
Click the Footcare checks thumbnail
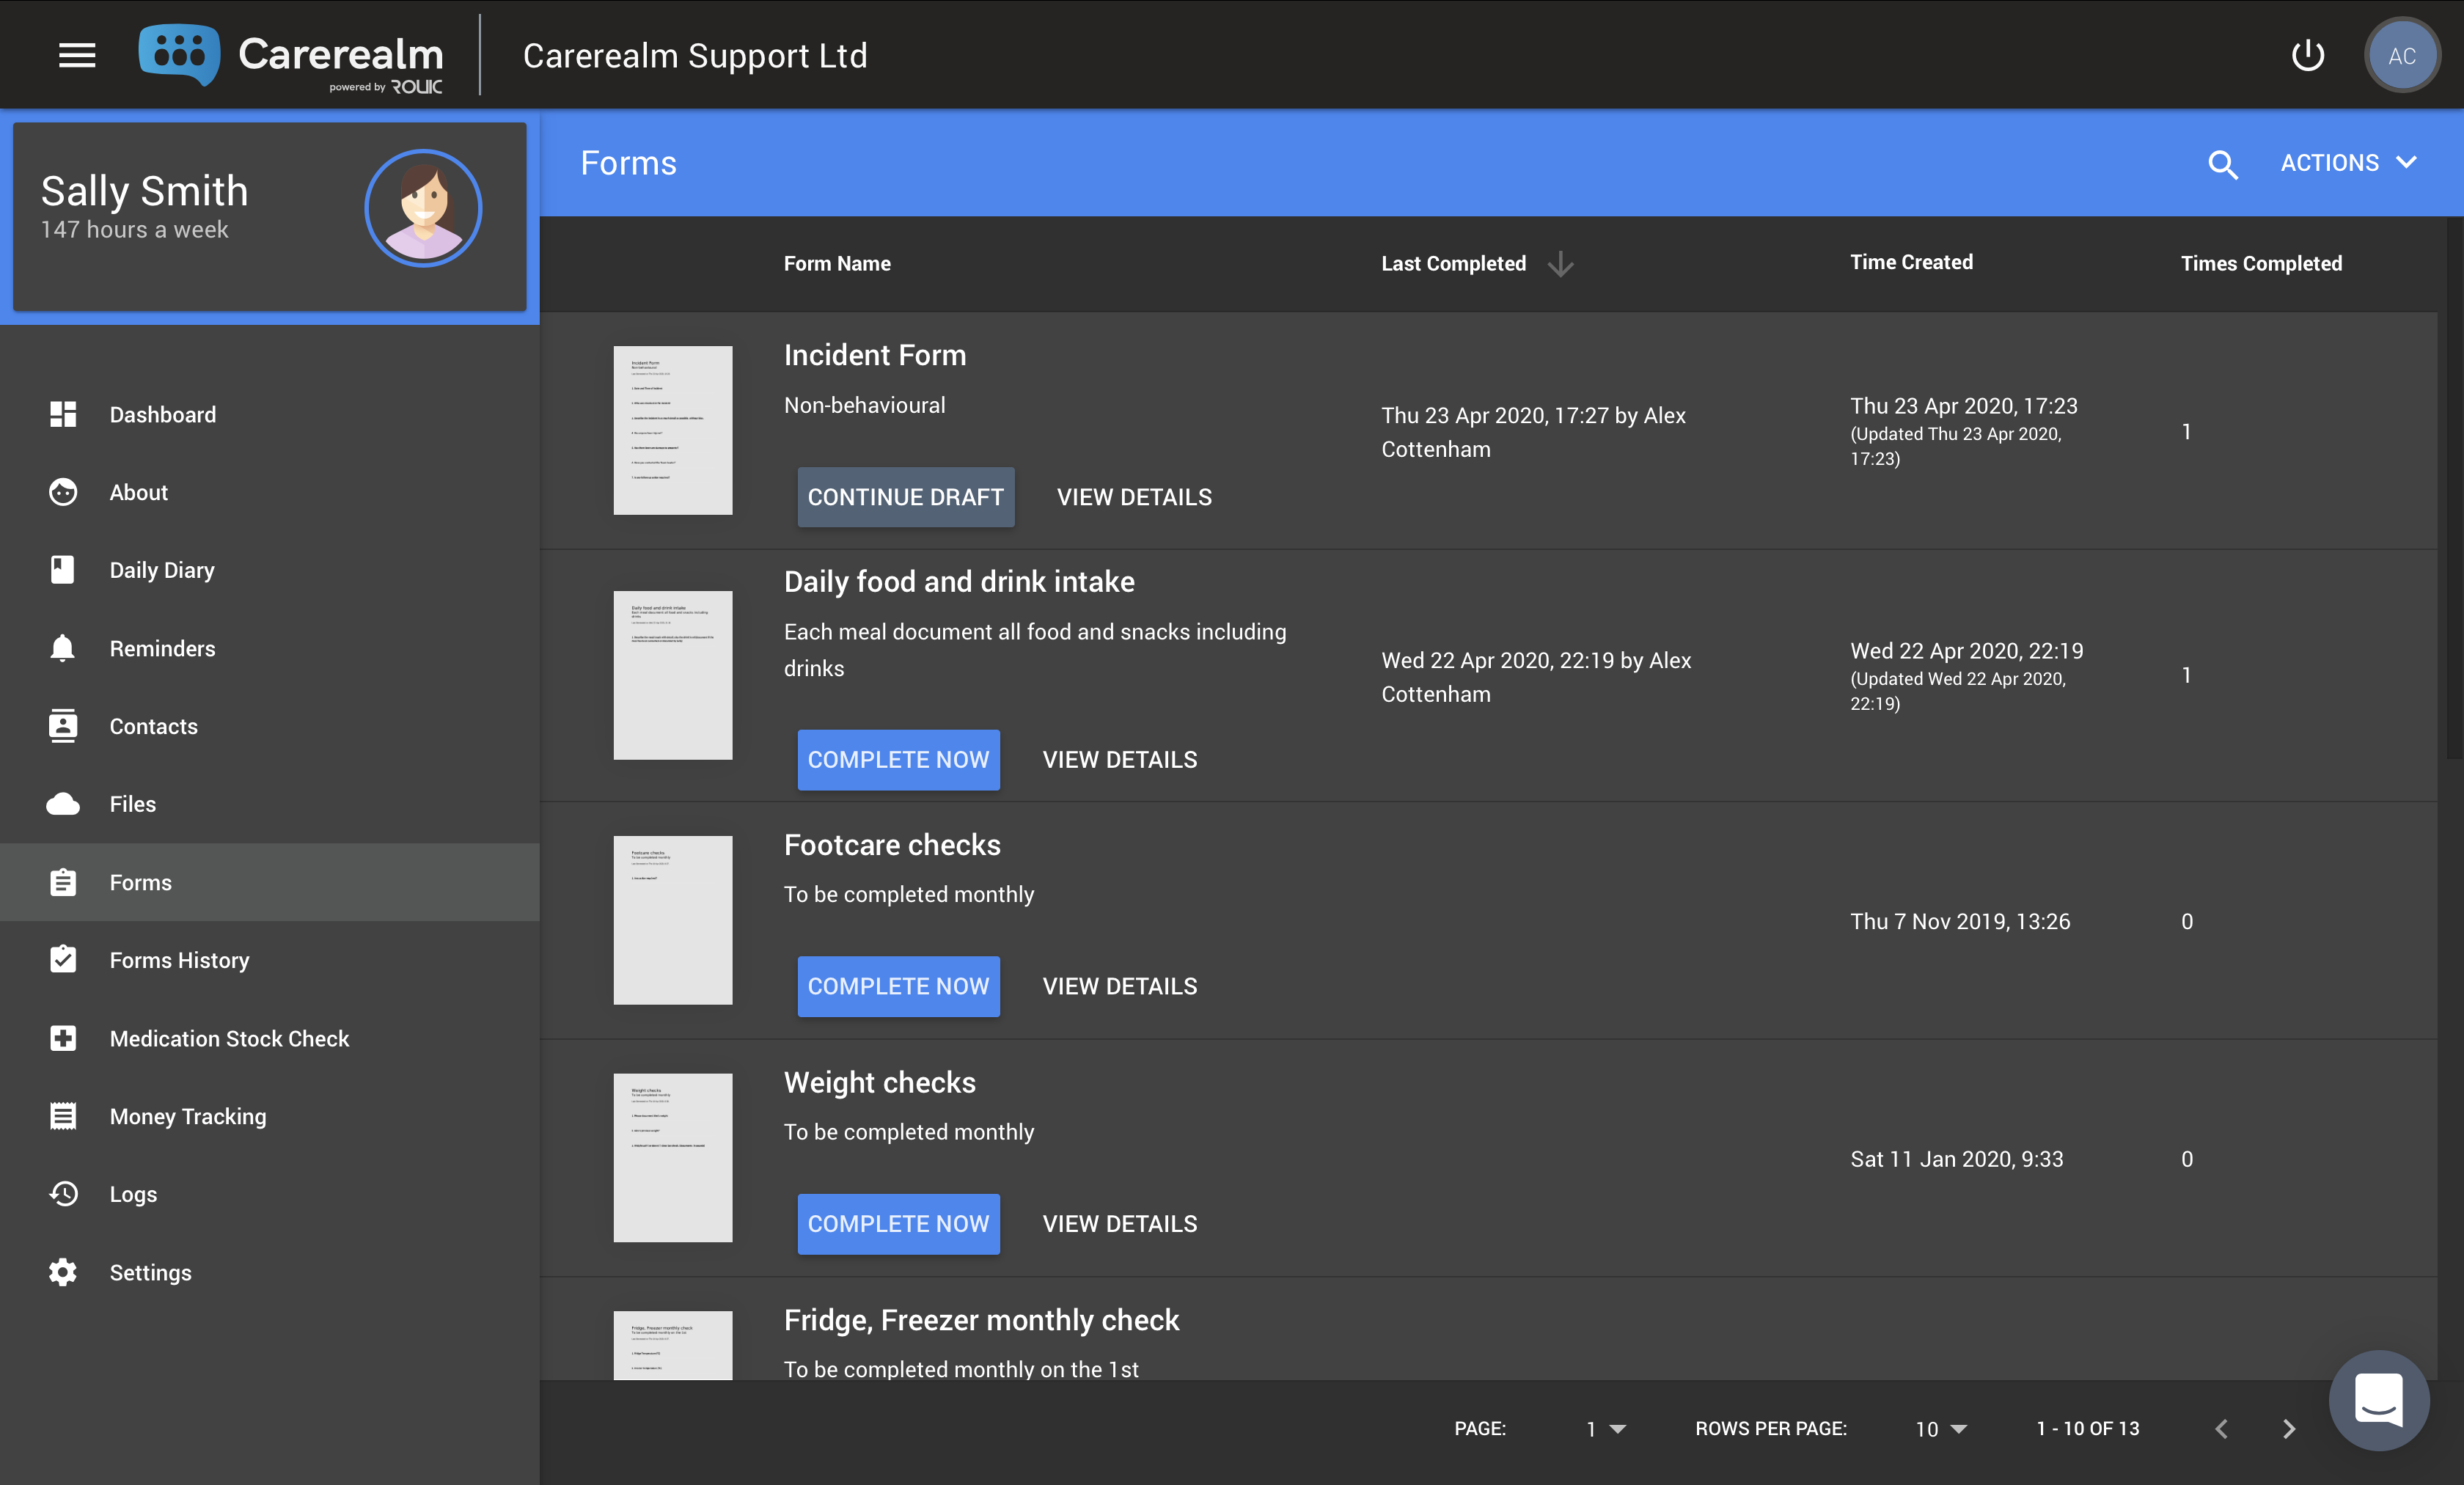point(672,920)
